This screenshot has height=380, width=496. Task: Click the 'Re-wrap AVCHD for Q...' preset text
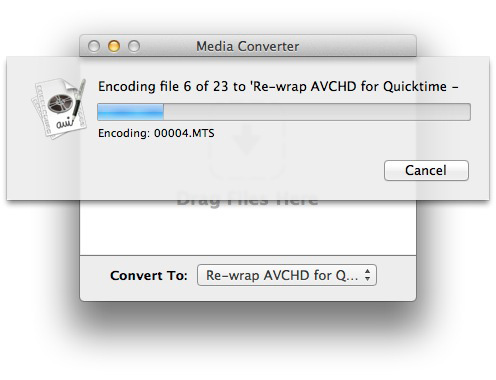pyautogui.click(x=282, y=275)
